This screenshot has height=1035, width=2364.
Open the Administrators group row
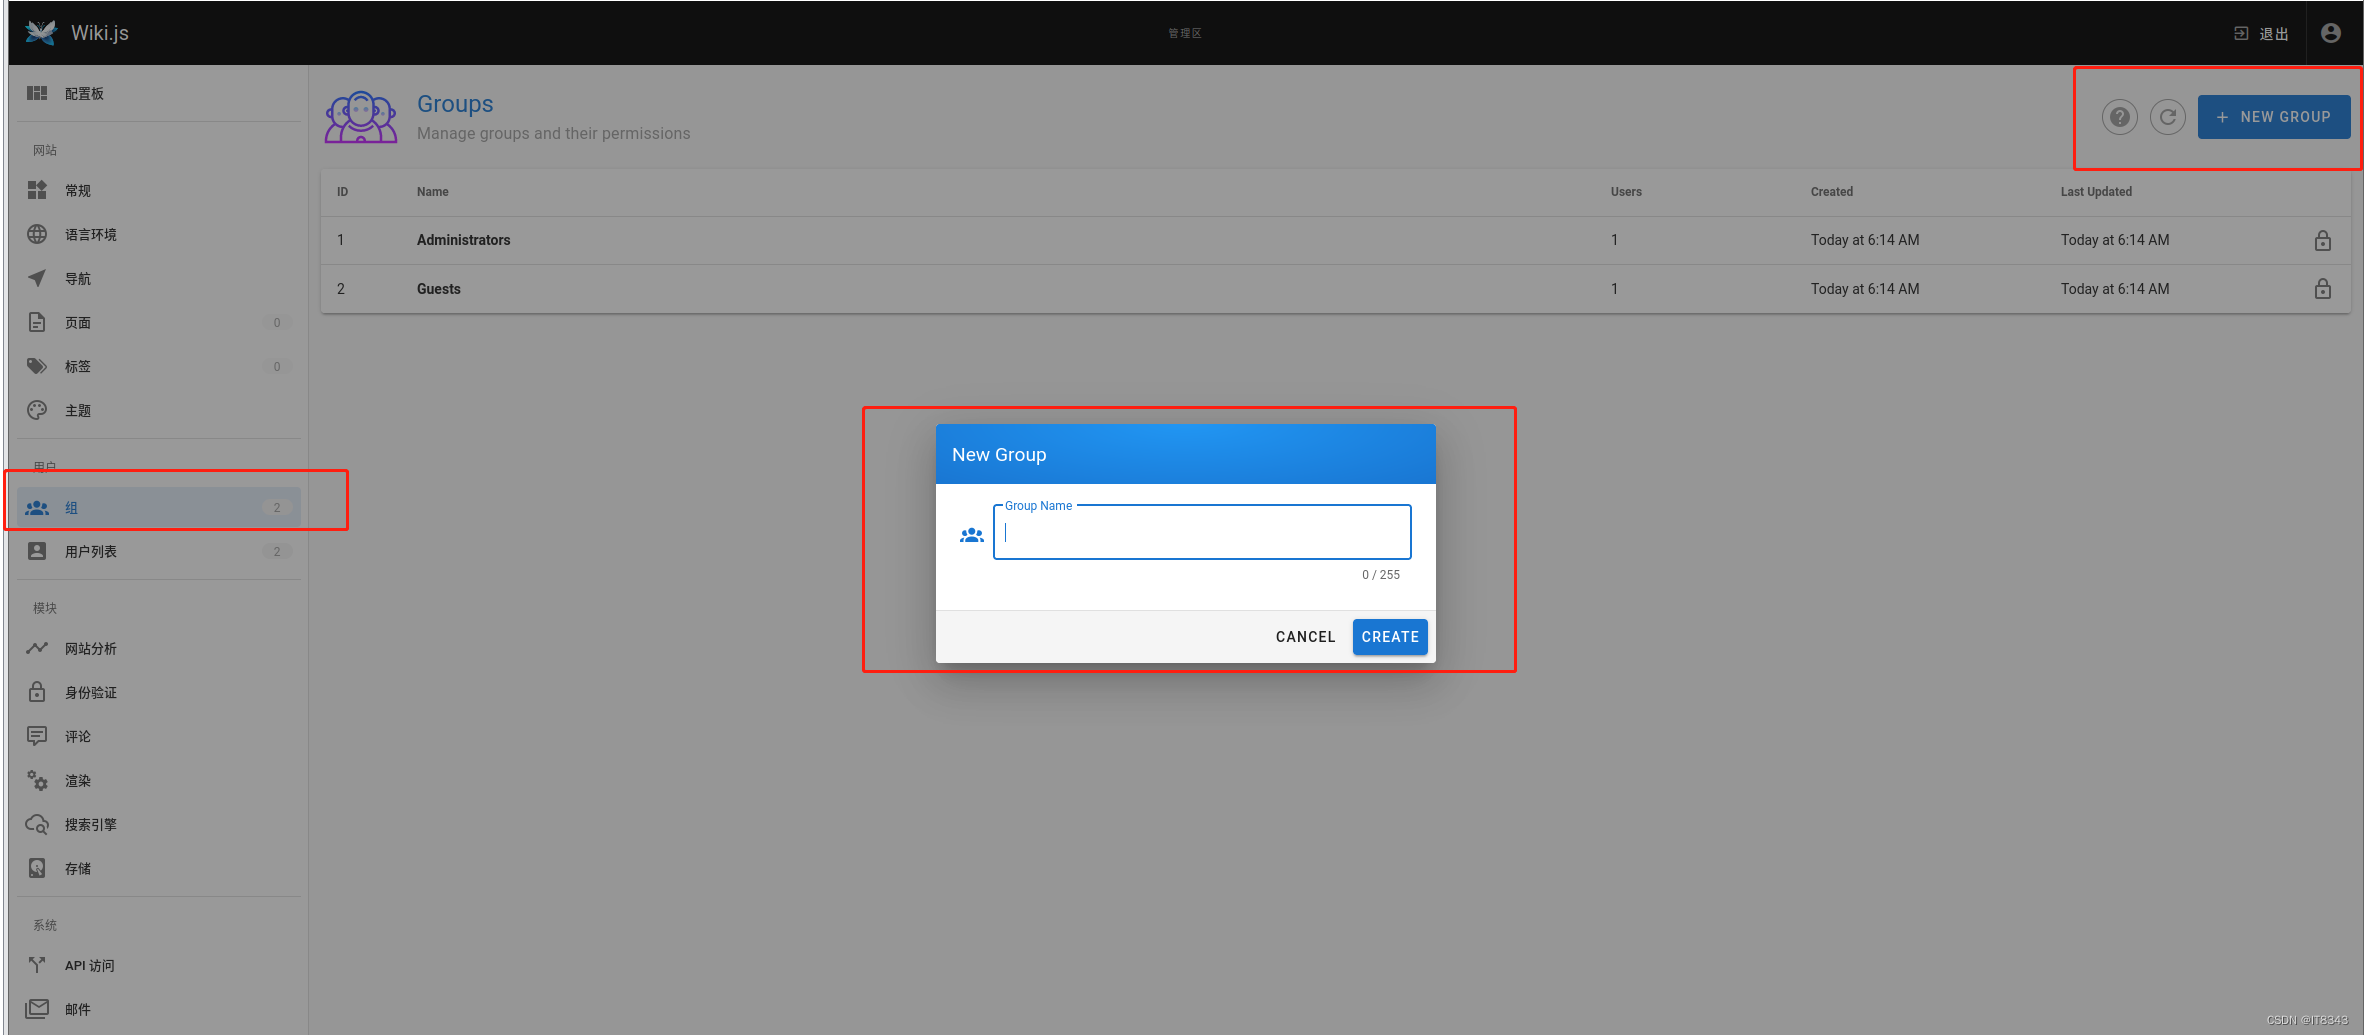[1335, 240]
